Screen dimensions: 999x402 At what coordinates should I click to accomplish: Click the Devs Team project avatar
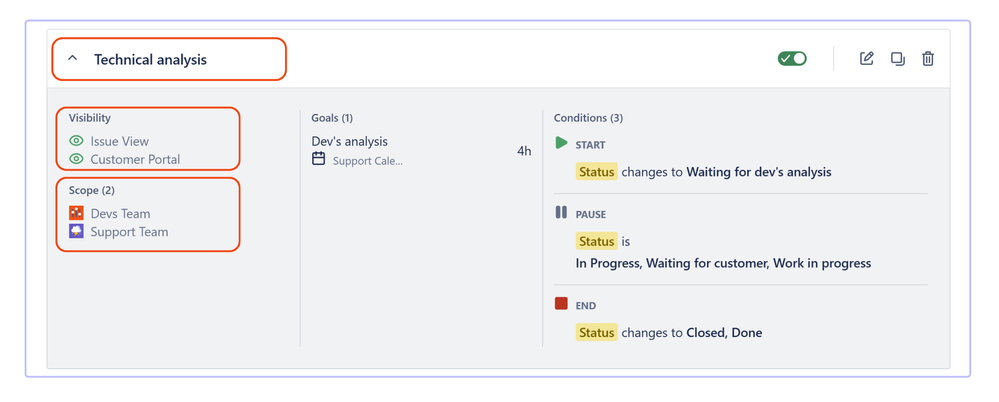point(76,213)
